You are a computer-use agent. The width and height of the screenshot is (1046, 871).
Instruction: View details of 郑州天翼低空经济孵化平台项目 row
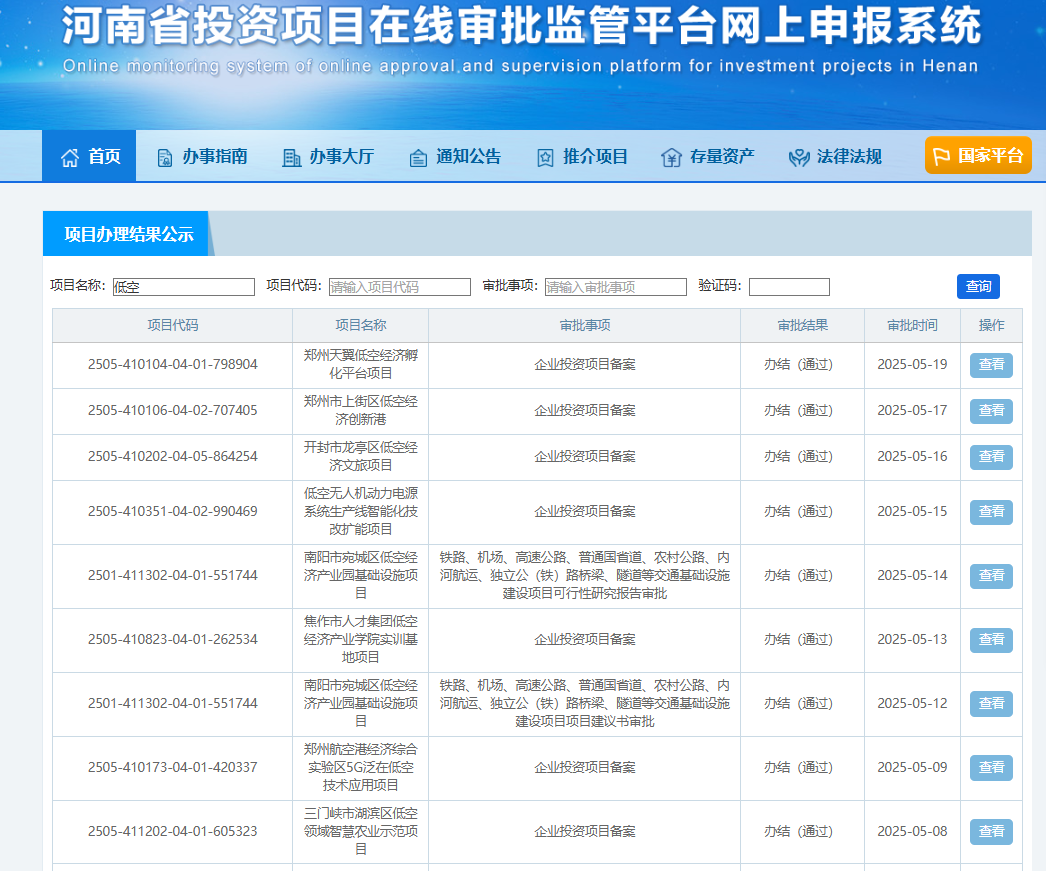coord(991,365)
